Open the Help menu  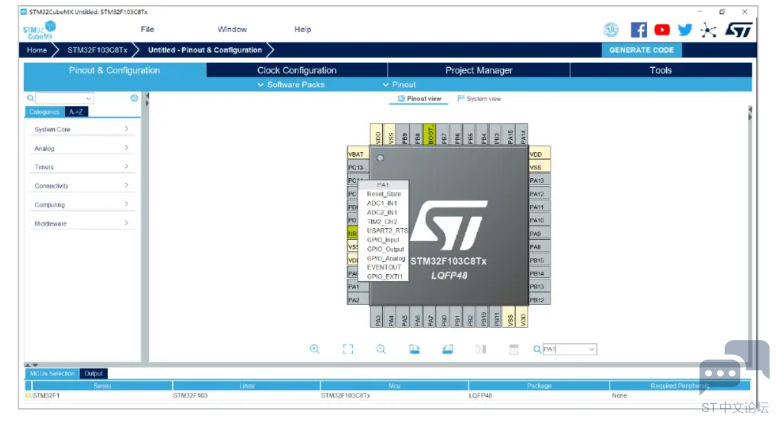tap(303, 29)
